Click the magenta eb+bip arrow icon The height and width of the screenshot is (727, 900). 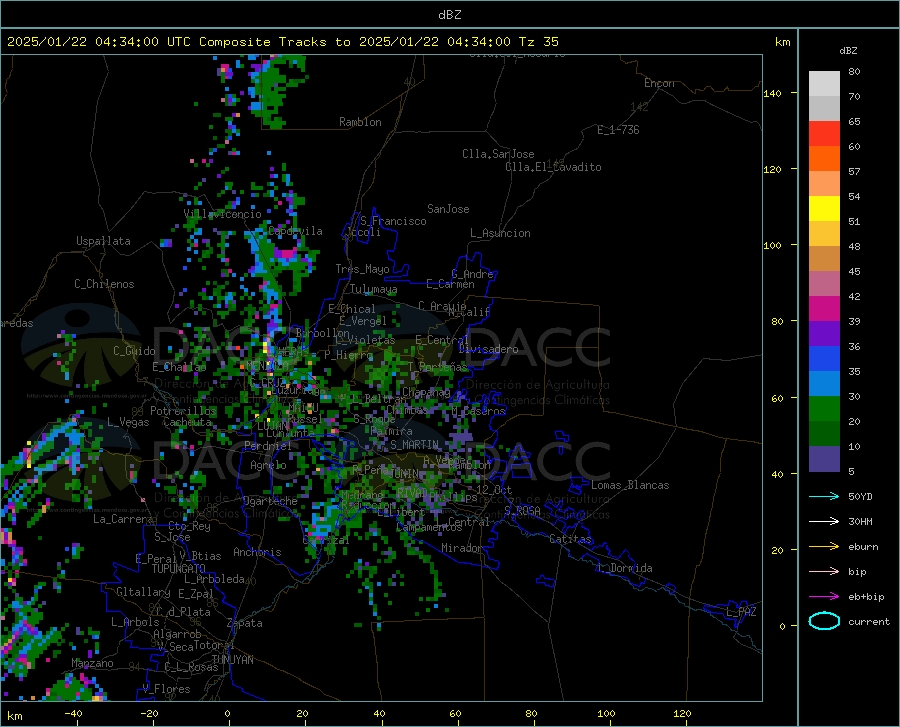pyautogui.click(x=824, y=597)
